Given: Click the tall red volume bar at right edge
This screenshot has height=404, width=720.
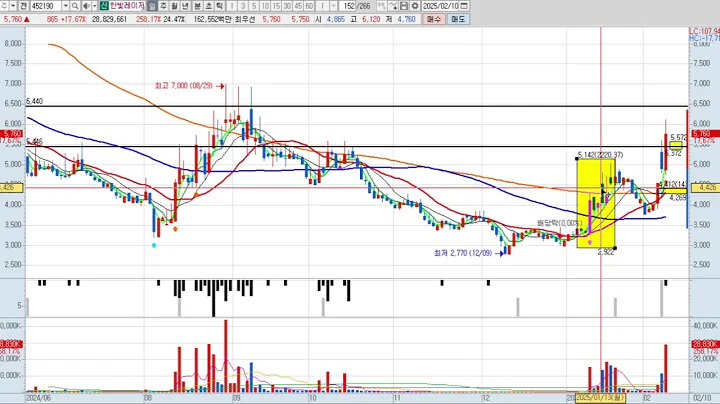Looking at the screenshot, I should [x=666, y=368].
